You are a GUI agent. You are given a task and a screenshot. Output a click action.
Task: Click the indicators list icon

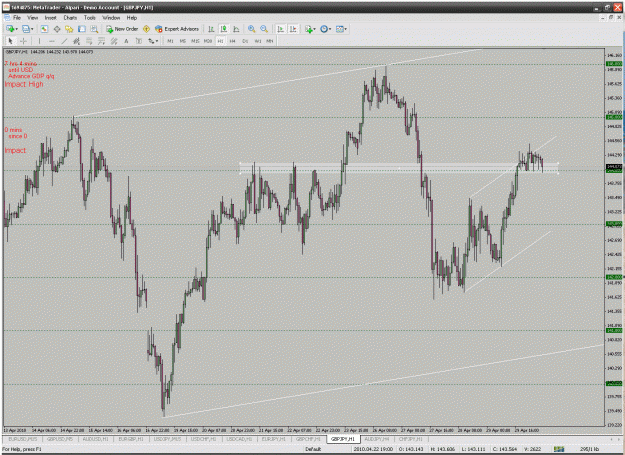point(308,29)
